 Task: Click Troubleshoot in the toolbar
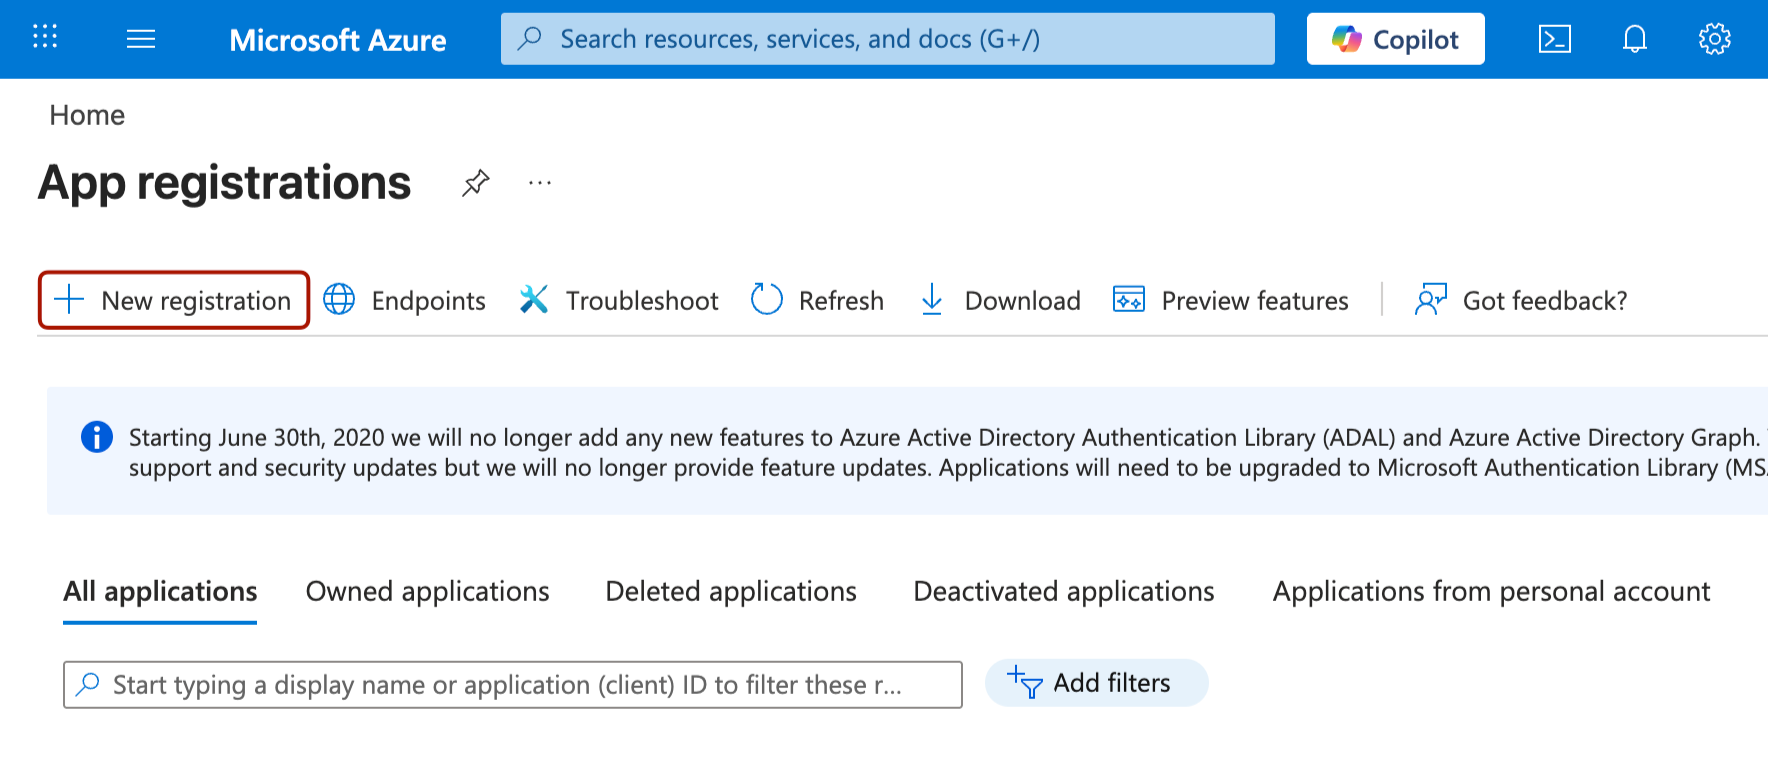pos(619,300)
